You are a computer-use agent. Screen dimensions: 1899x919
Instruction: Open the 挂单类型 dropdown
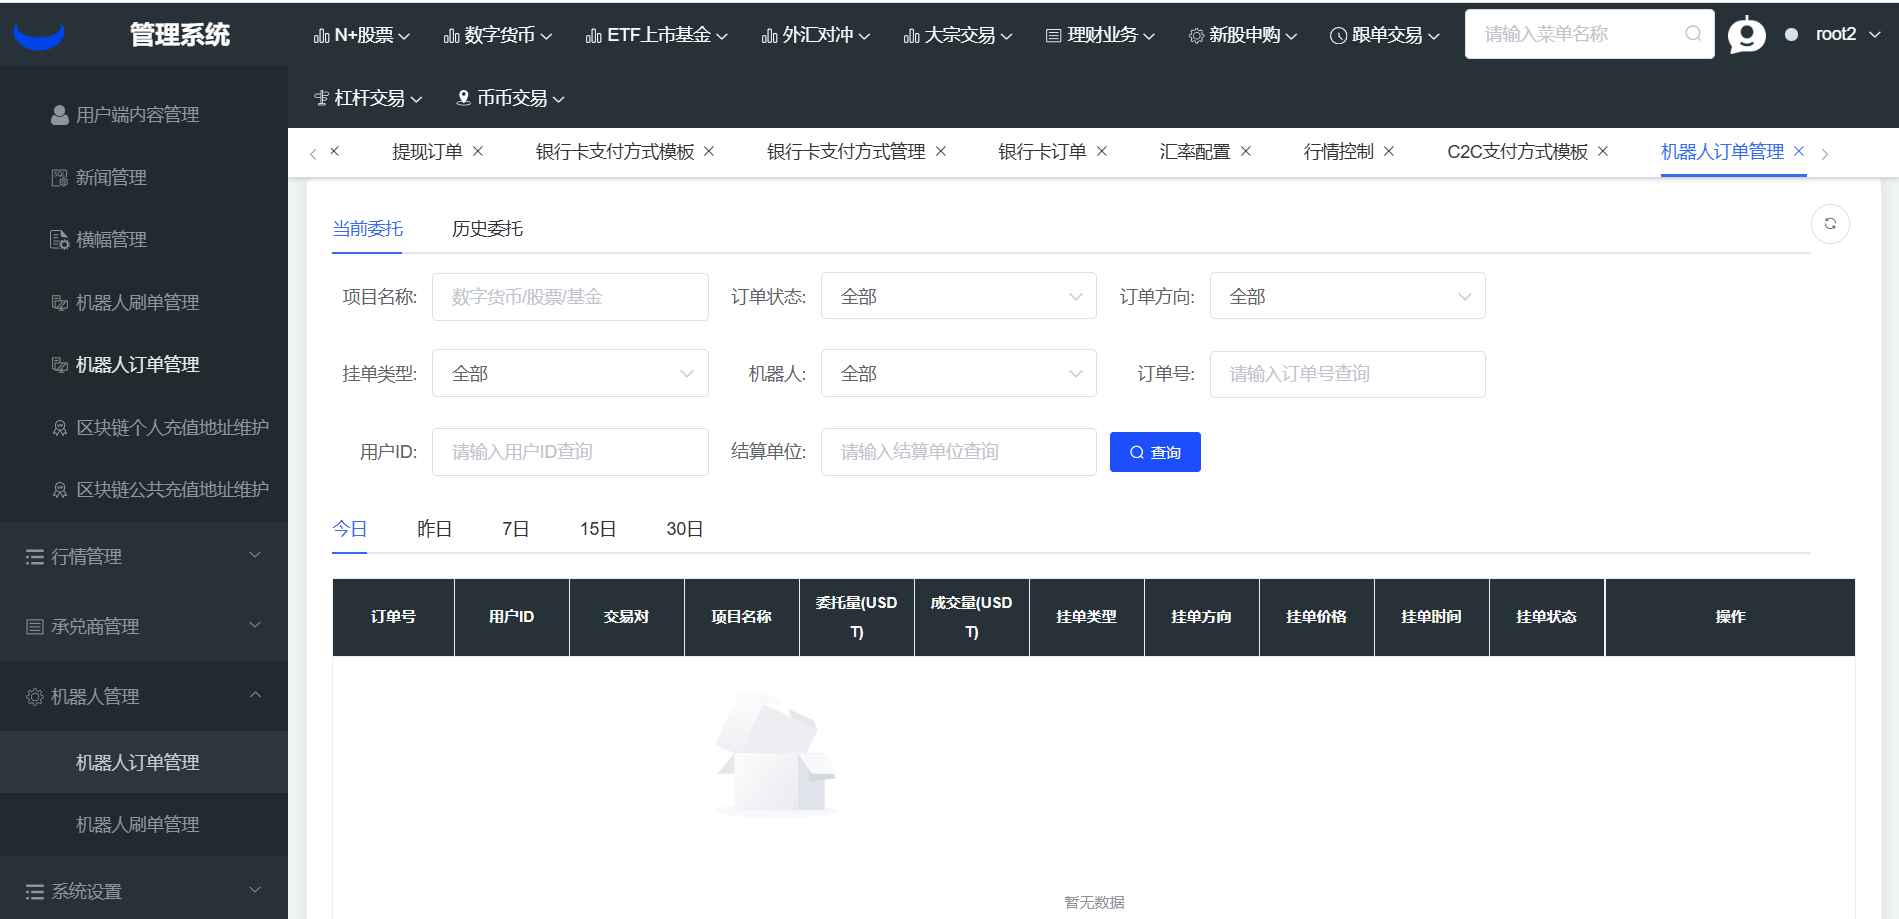click(570, 374)
